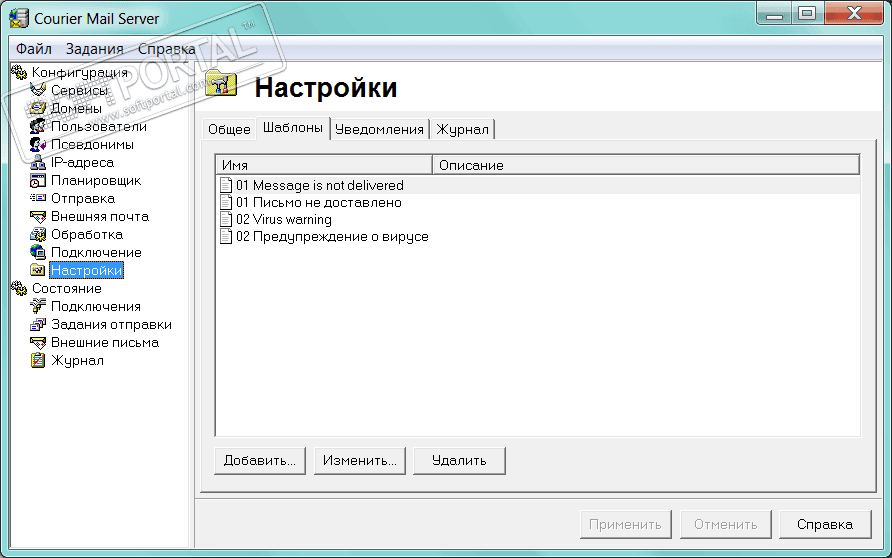This screenshot has height=558, width=892.
Task: Click the large Настройки header icon
Action: click(221, 84)
